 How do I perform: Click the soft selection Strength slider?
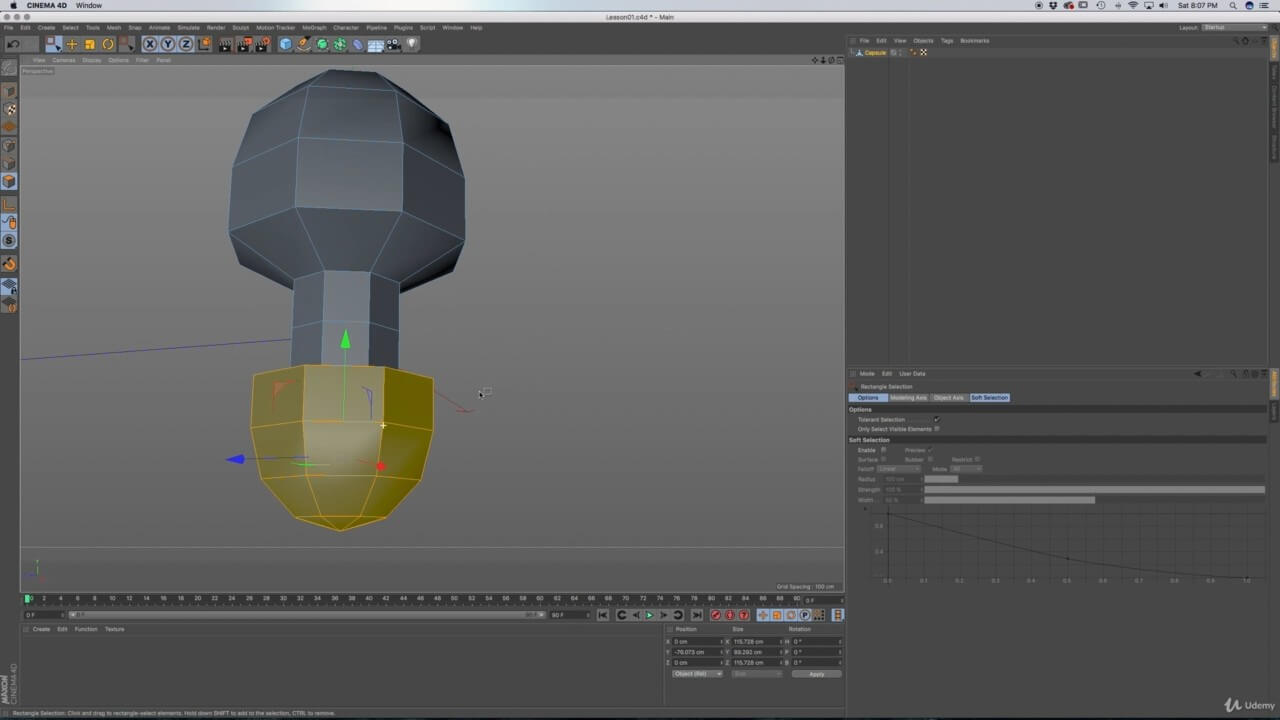coord(1094,490)
